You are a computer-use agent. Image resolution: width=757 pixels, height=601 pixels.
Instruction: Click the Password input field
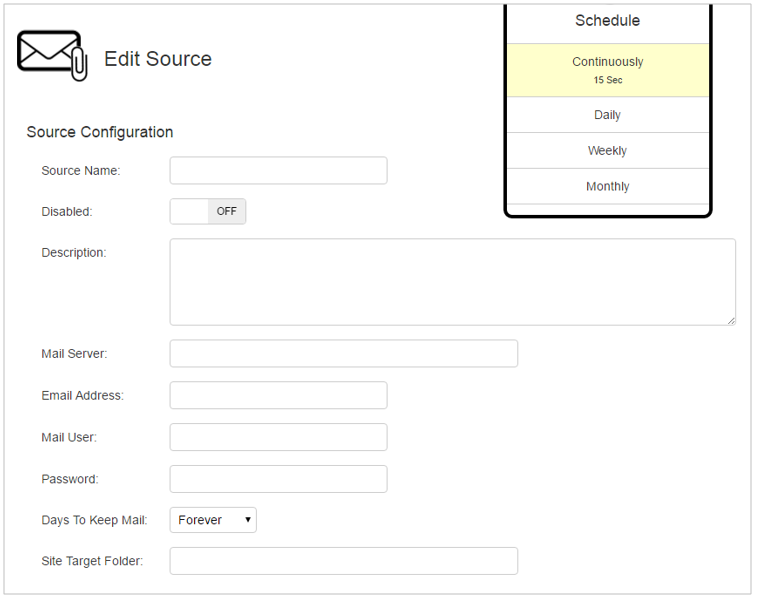point(279,479)
